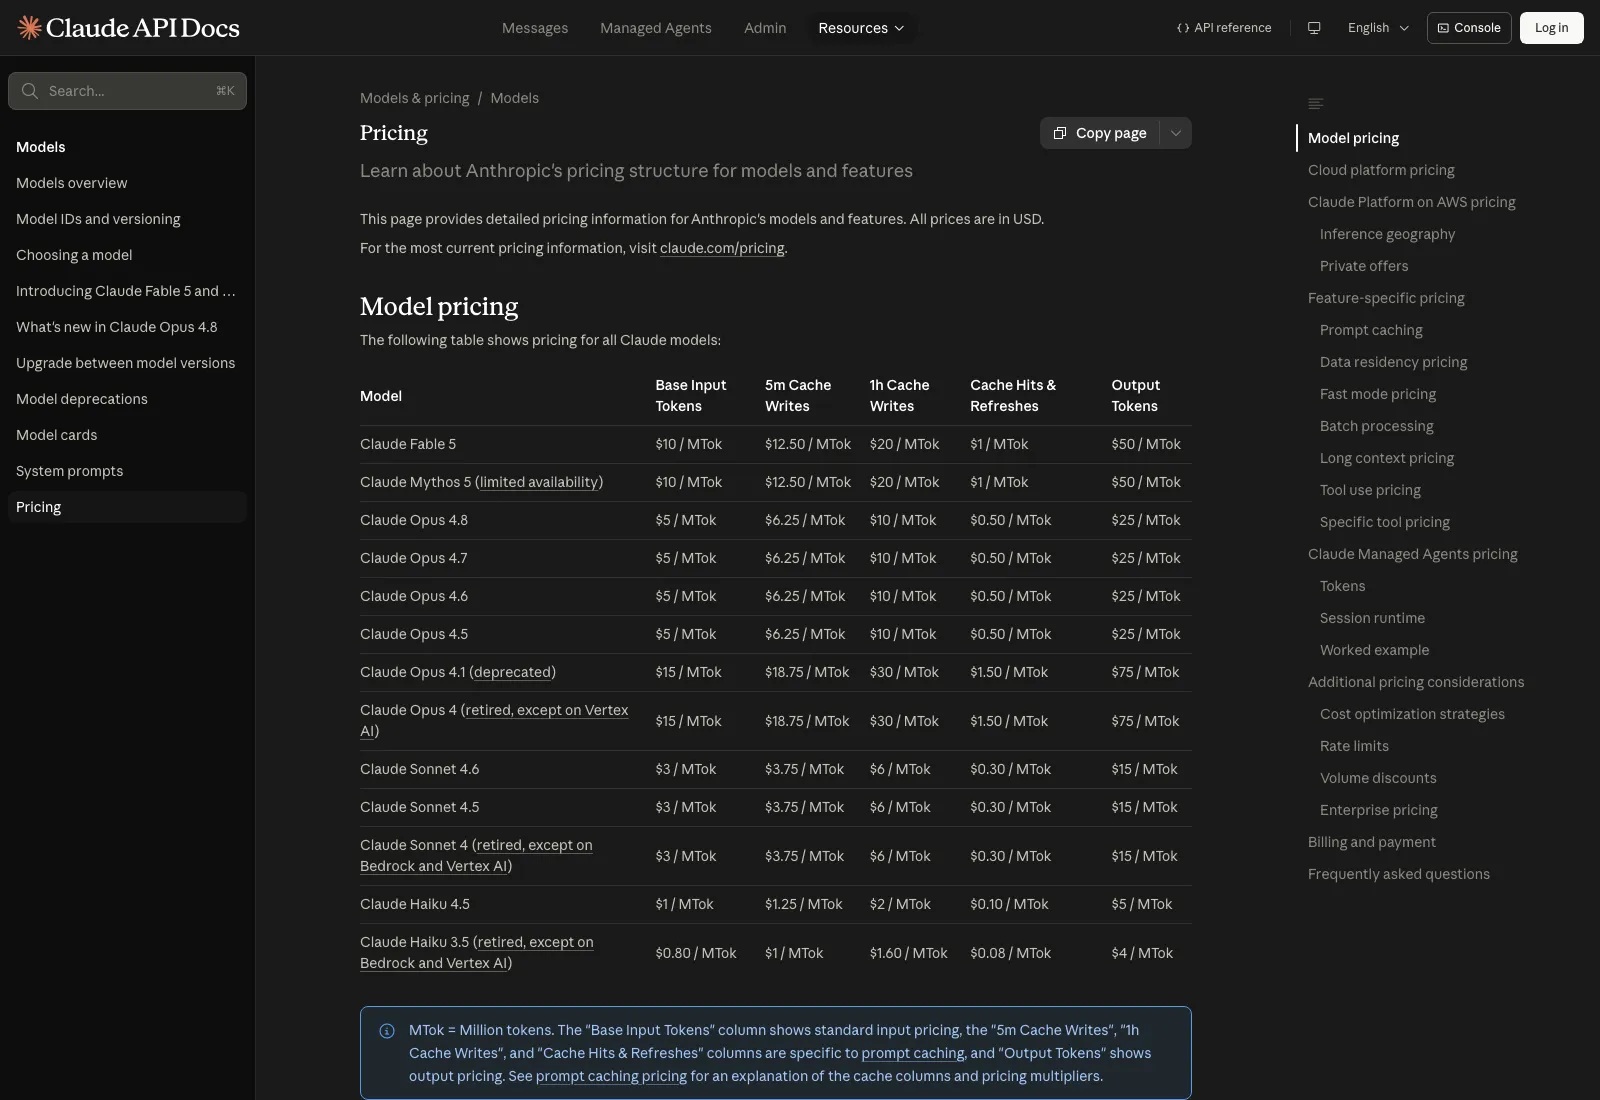Image resolution: width=1600 pixels, height=1100 pixels.
Task: Click the Log in button
Action: click(1552, 28)
